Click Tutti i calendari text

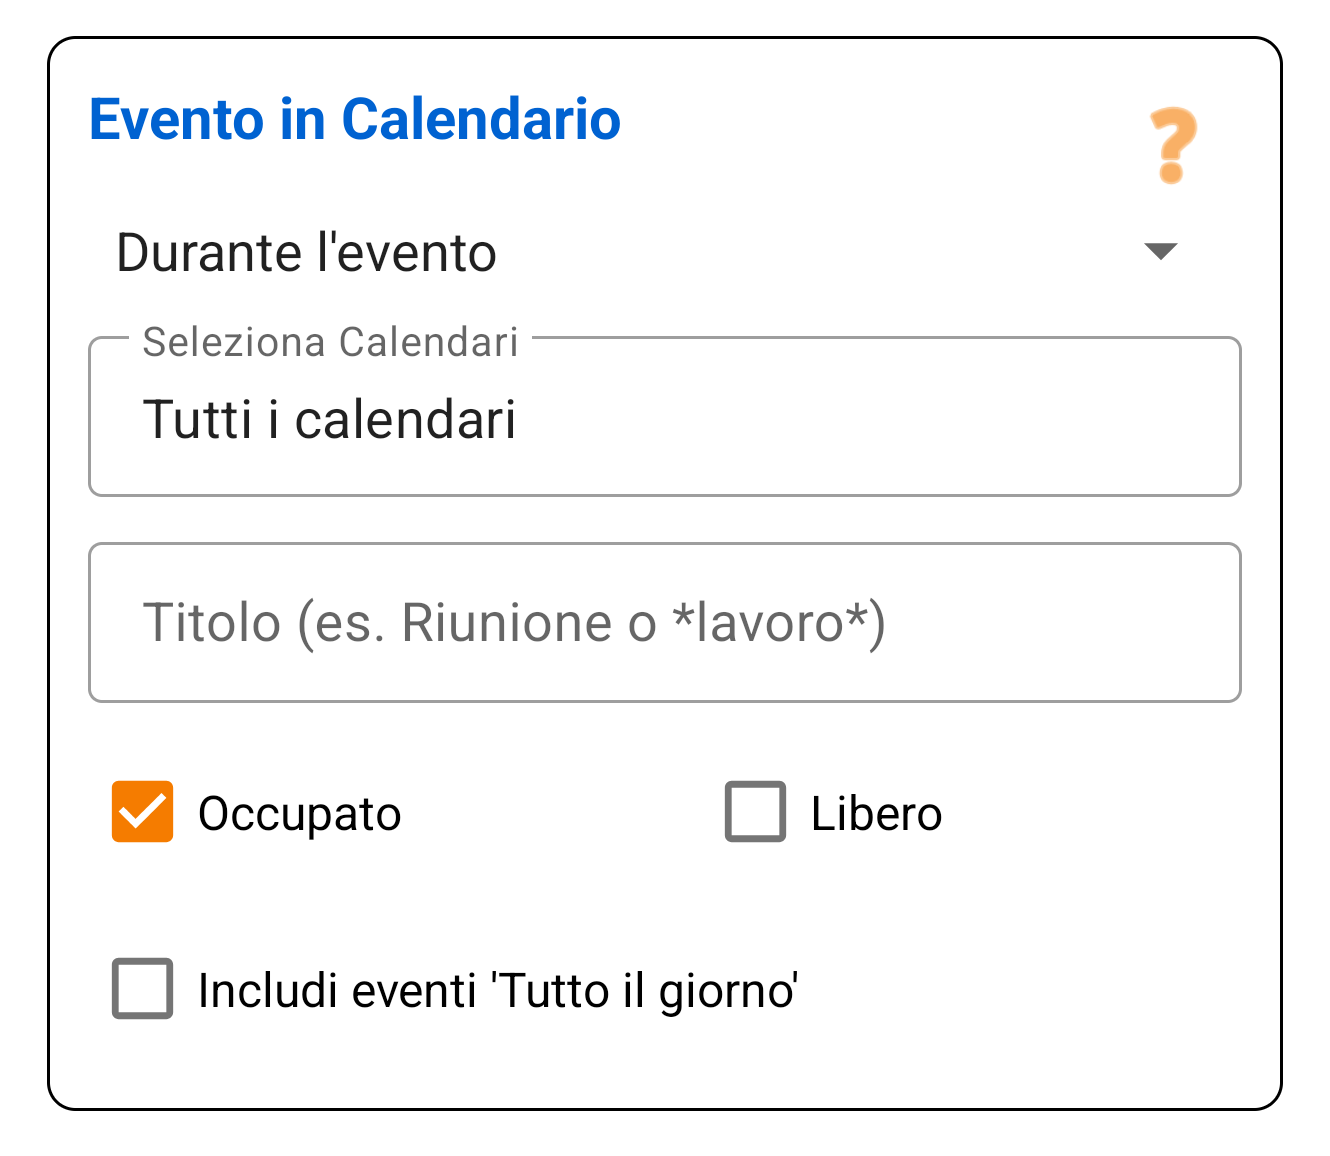pyautogui.click(x=331, y=417)
